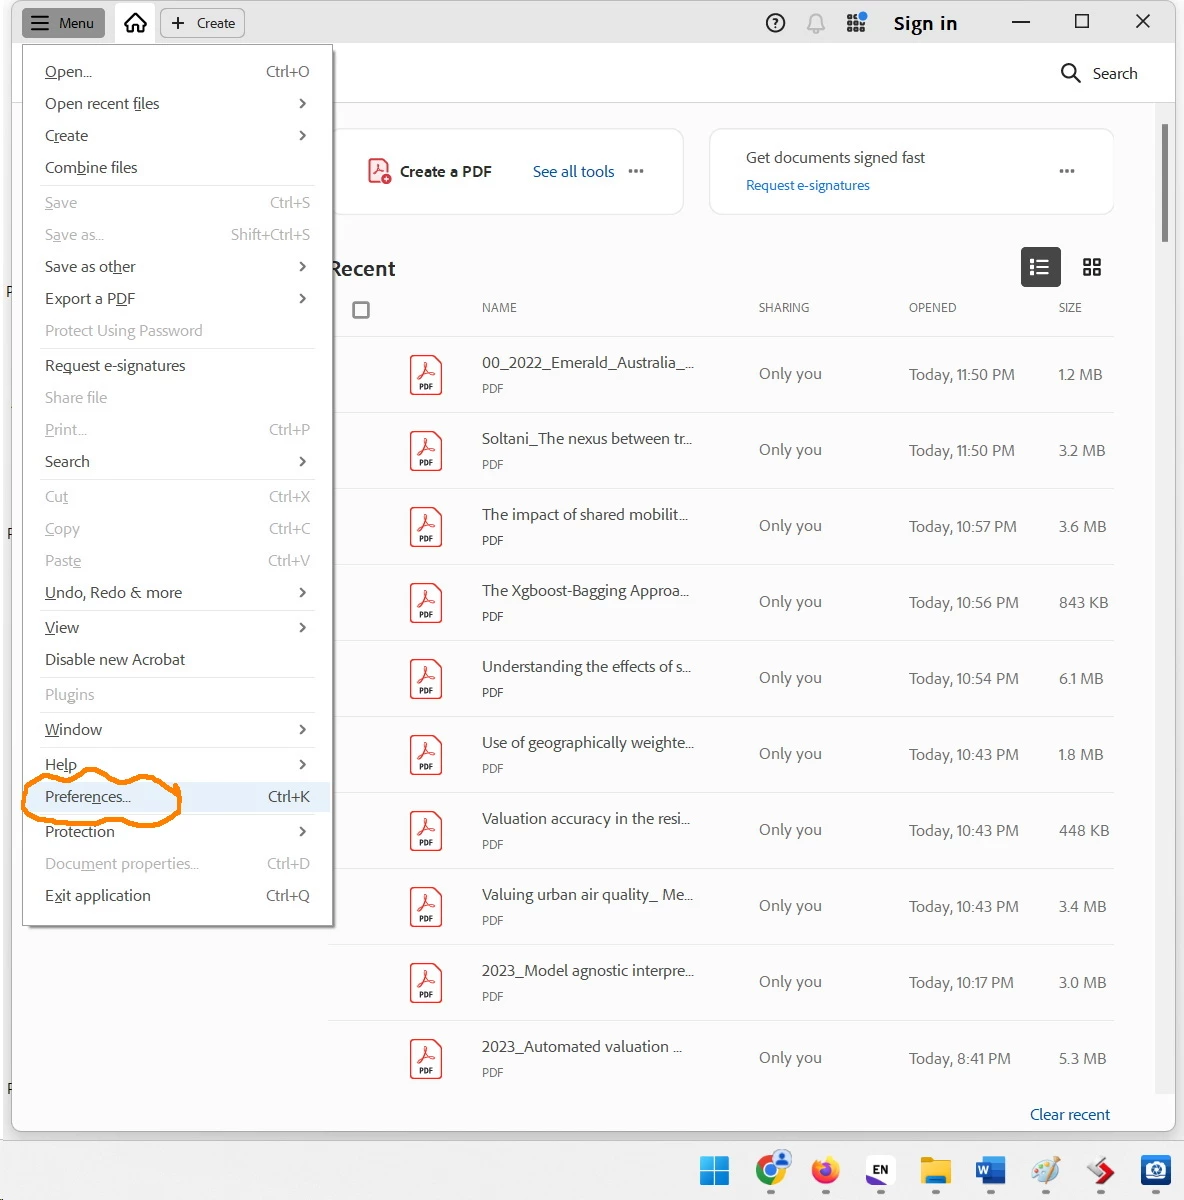This screenshot has height=1200, width=1184.
Task: Click the Search magnifier icon
Action: click(x=1070, y=73)
